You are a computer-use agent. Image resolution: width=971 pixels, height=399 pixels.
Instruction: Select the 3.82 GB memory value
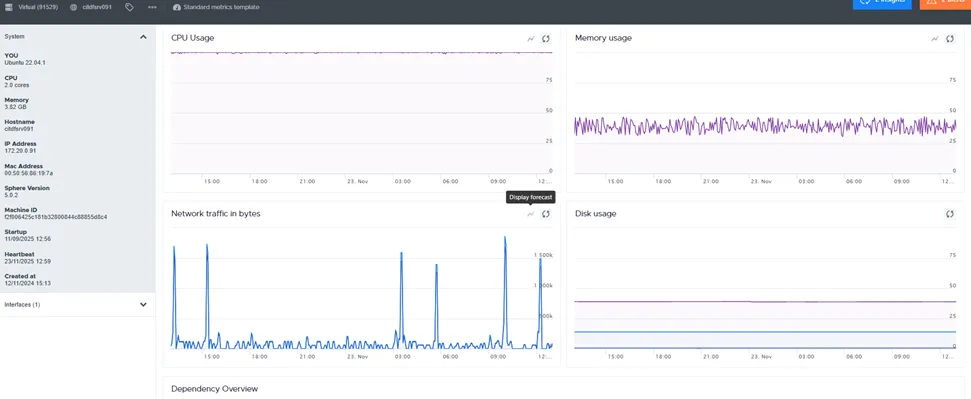tap(15, 107)
